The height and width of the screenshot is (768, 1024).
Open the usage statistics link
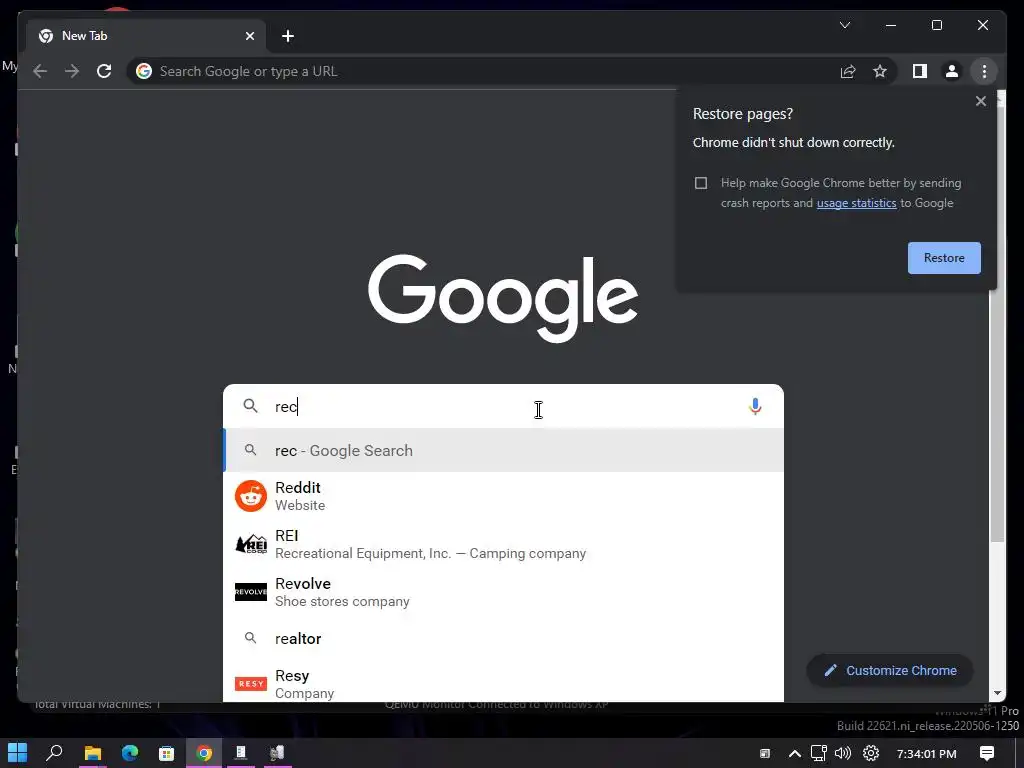(x=856, y=203)
